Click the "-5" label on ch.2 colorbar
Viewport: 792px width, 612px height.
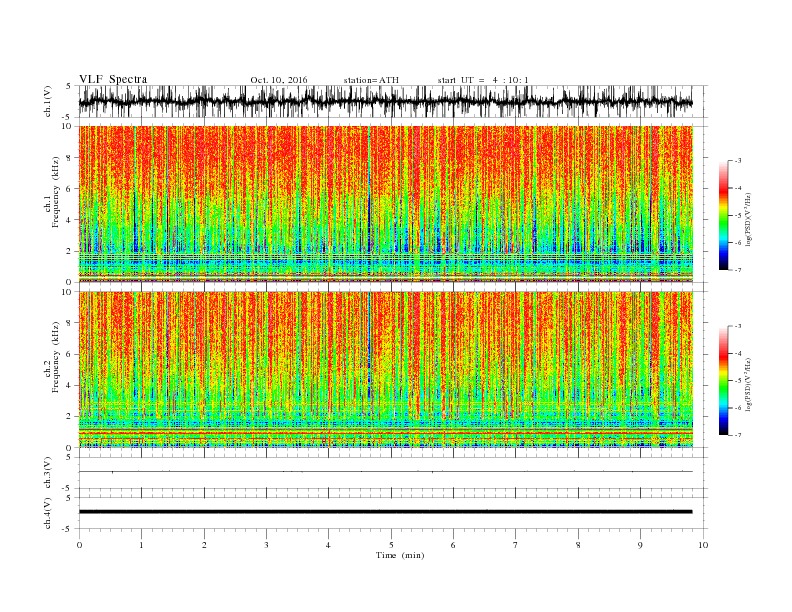tap(738, 381)
